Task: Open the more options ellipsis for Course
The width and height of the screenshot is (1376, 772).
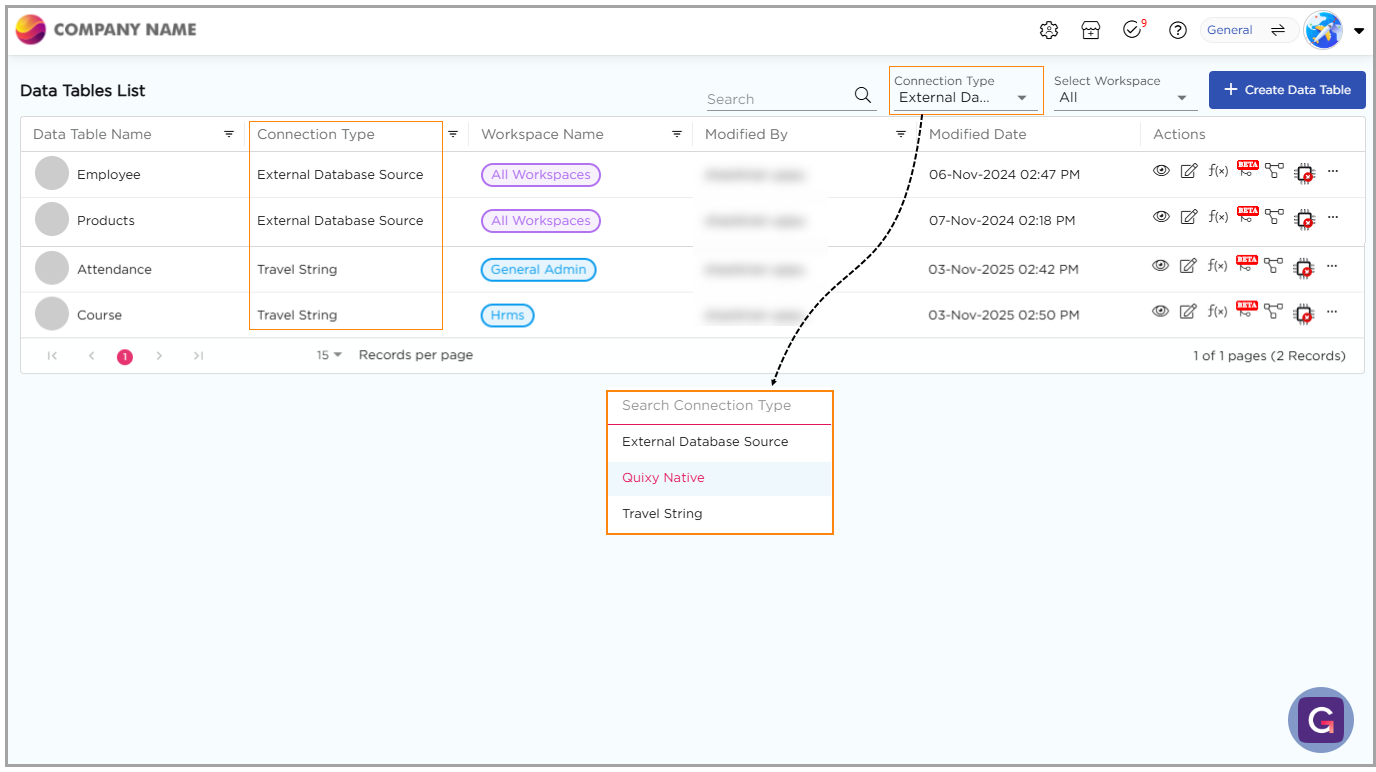Action: pyautogui.click(x=1333, y=312)
